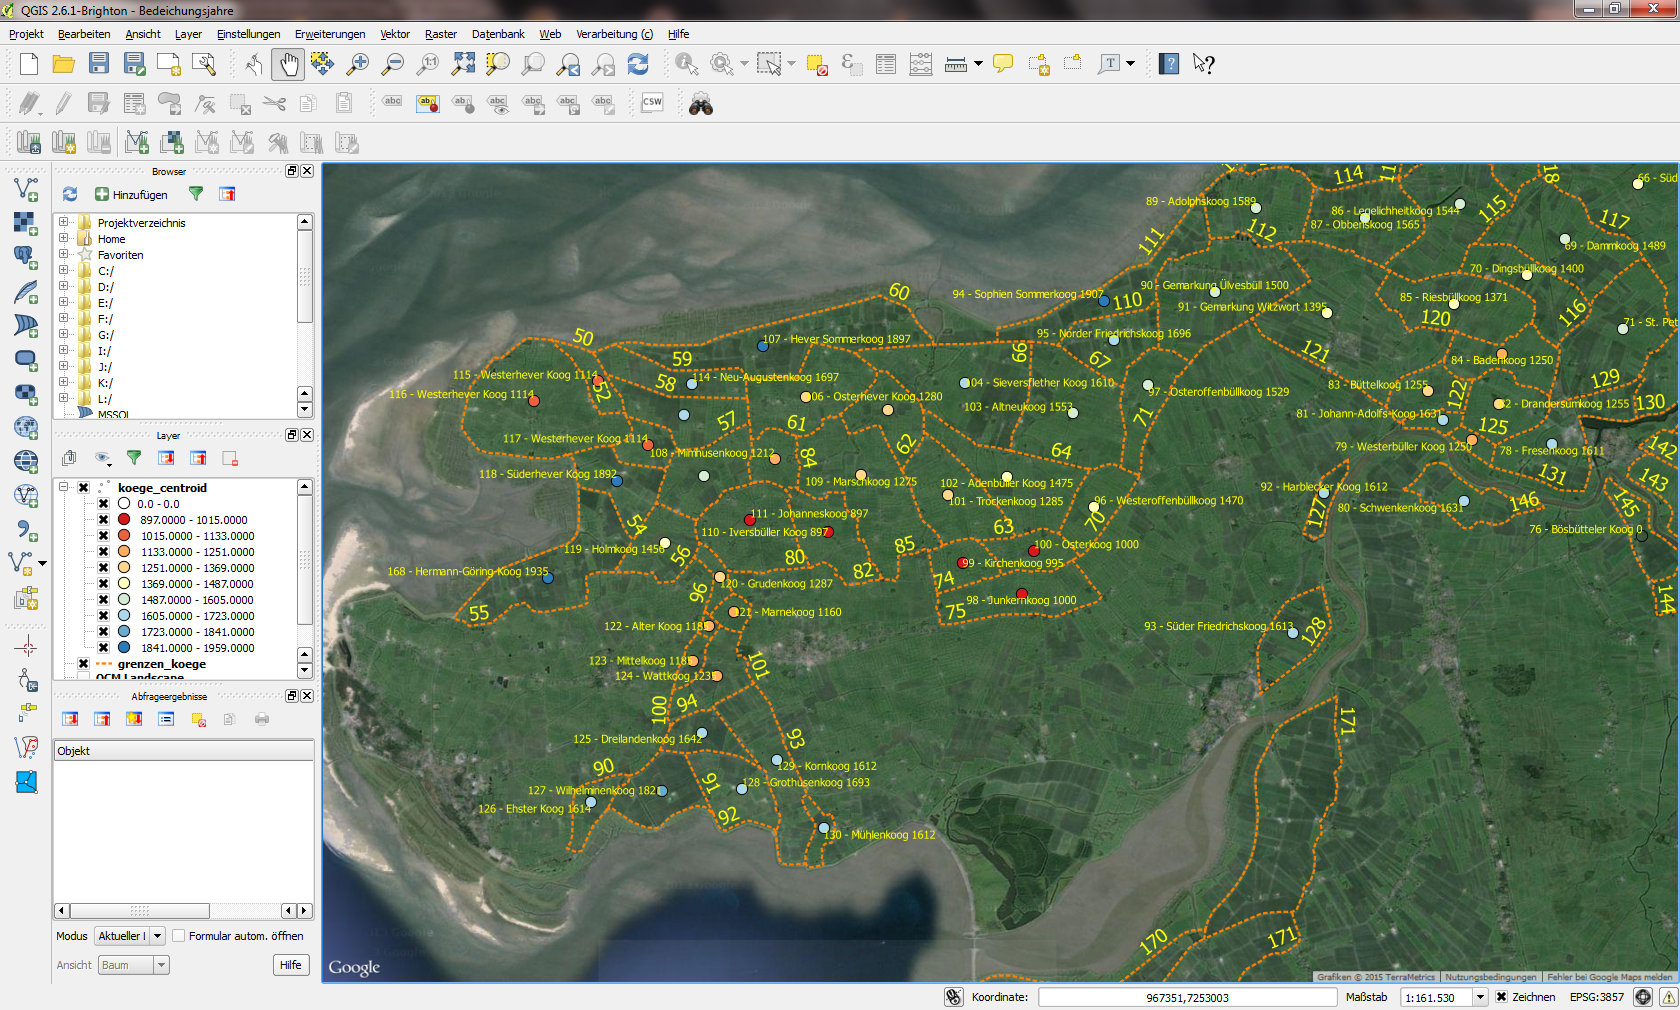The height and width of the screenshot is (1010, 1680).
Task: Refresh the map canvas
Action: click(x=638, y=65)
